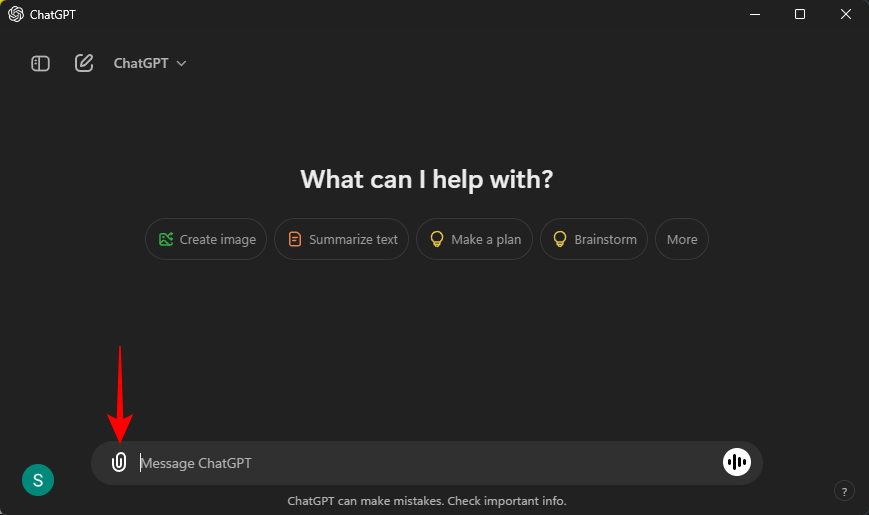Start voice mode with the waveform icon
869x515 pixels.
[737, 462]
